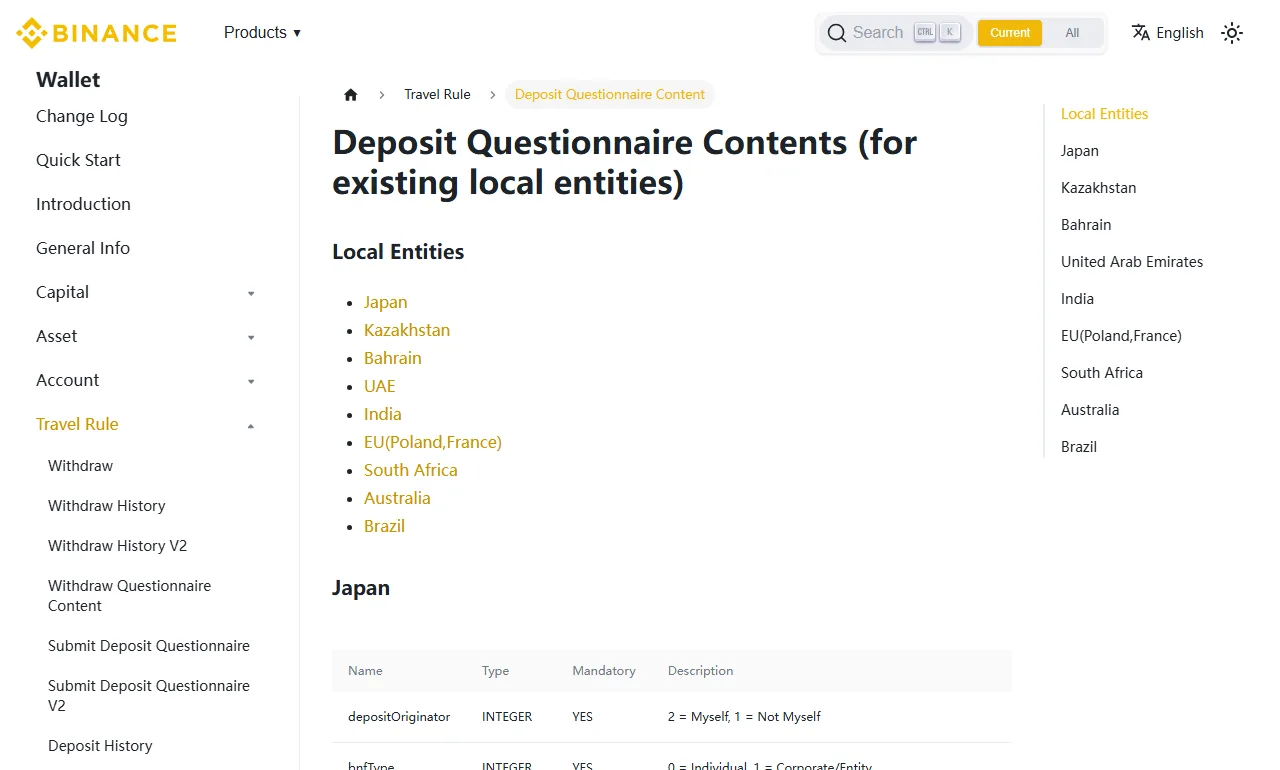Image resolution: width=1280 pixels, height=770 pixels.
Task: Click the Brazil link in the list
Action: [x=385, y=527]
